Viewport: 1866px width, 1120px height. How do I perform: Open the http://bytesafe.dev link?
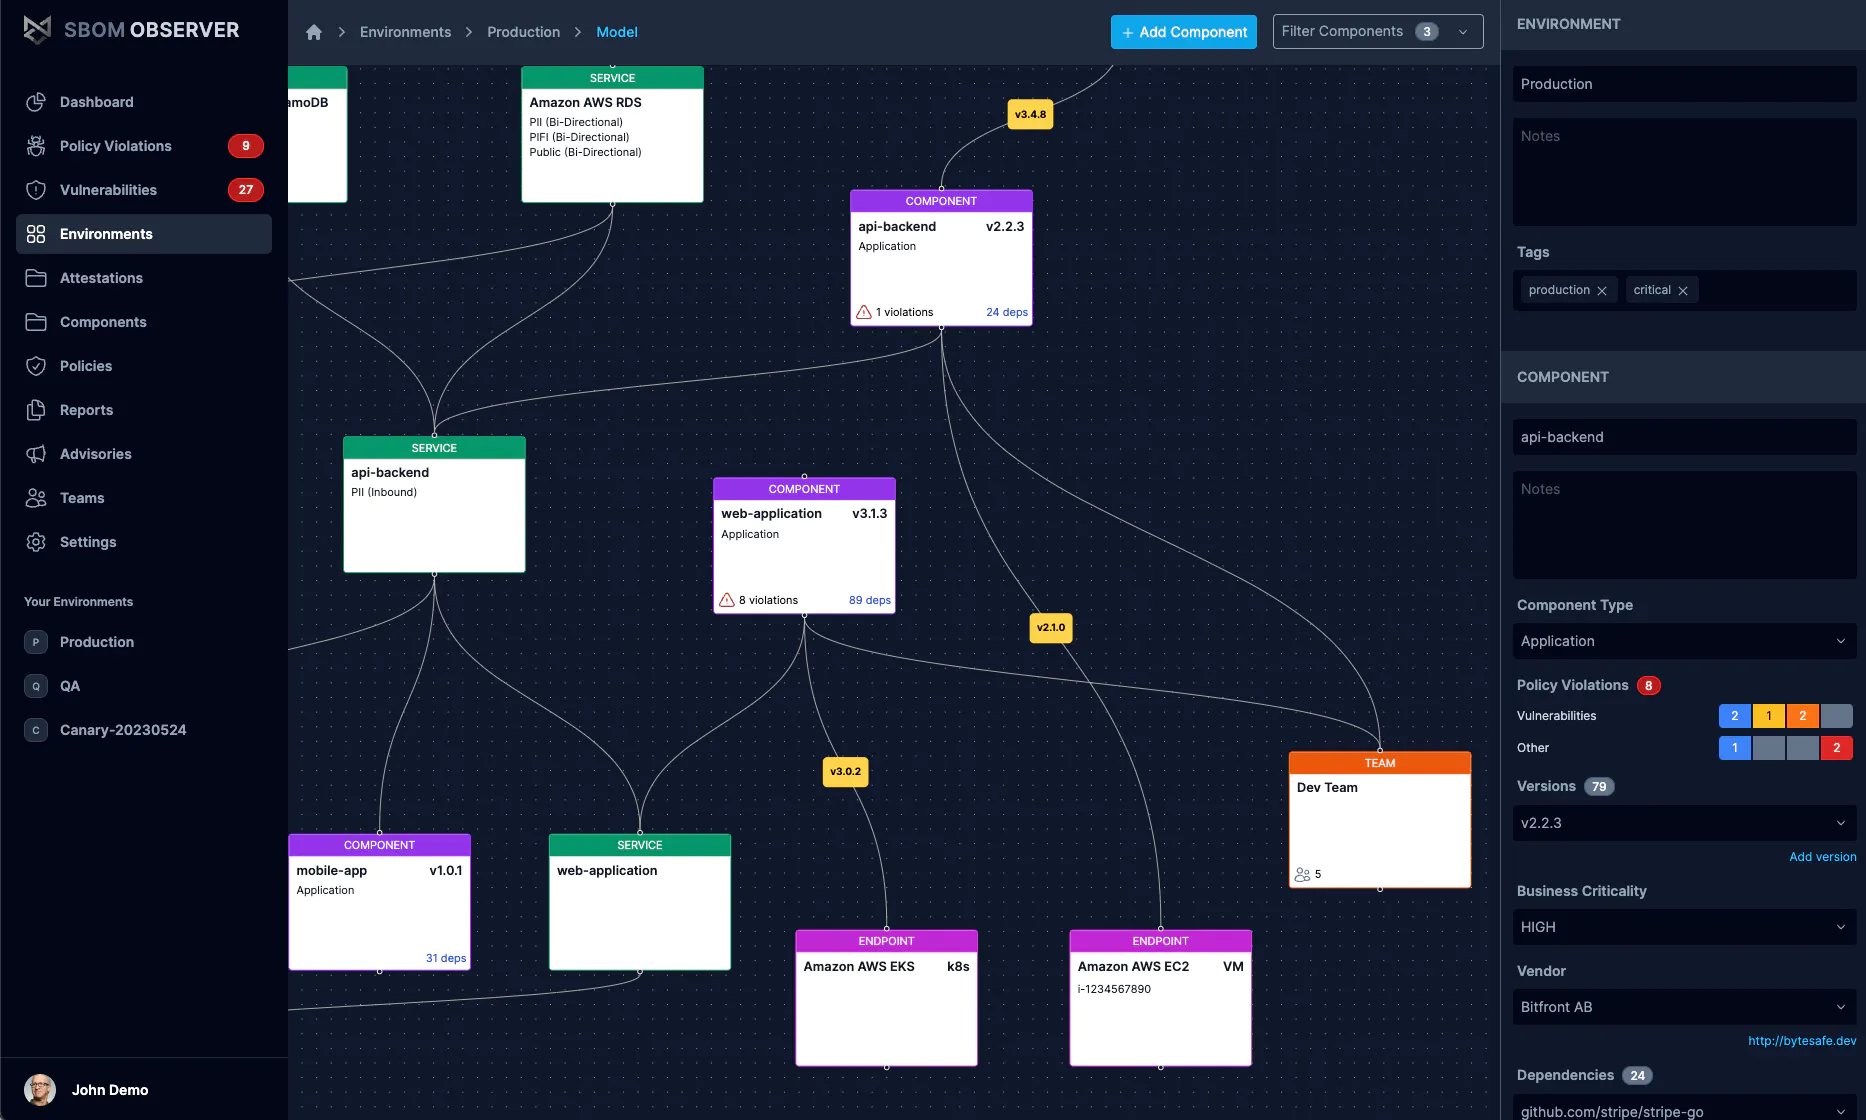tap(1802, 1041)
